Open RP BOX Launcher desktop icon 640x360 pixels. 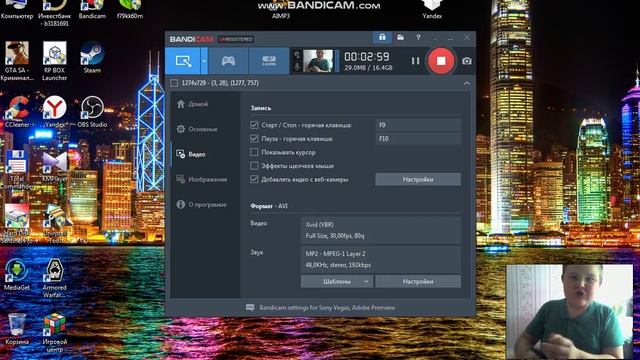(54, 61)
